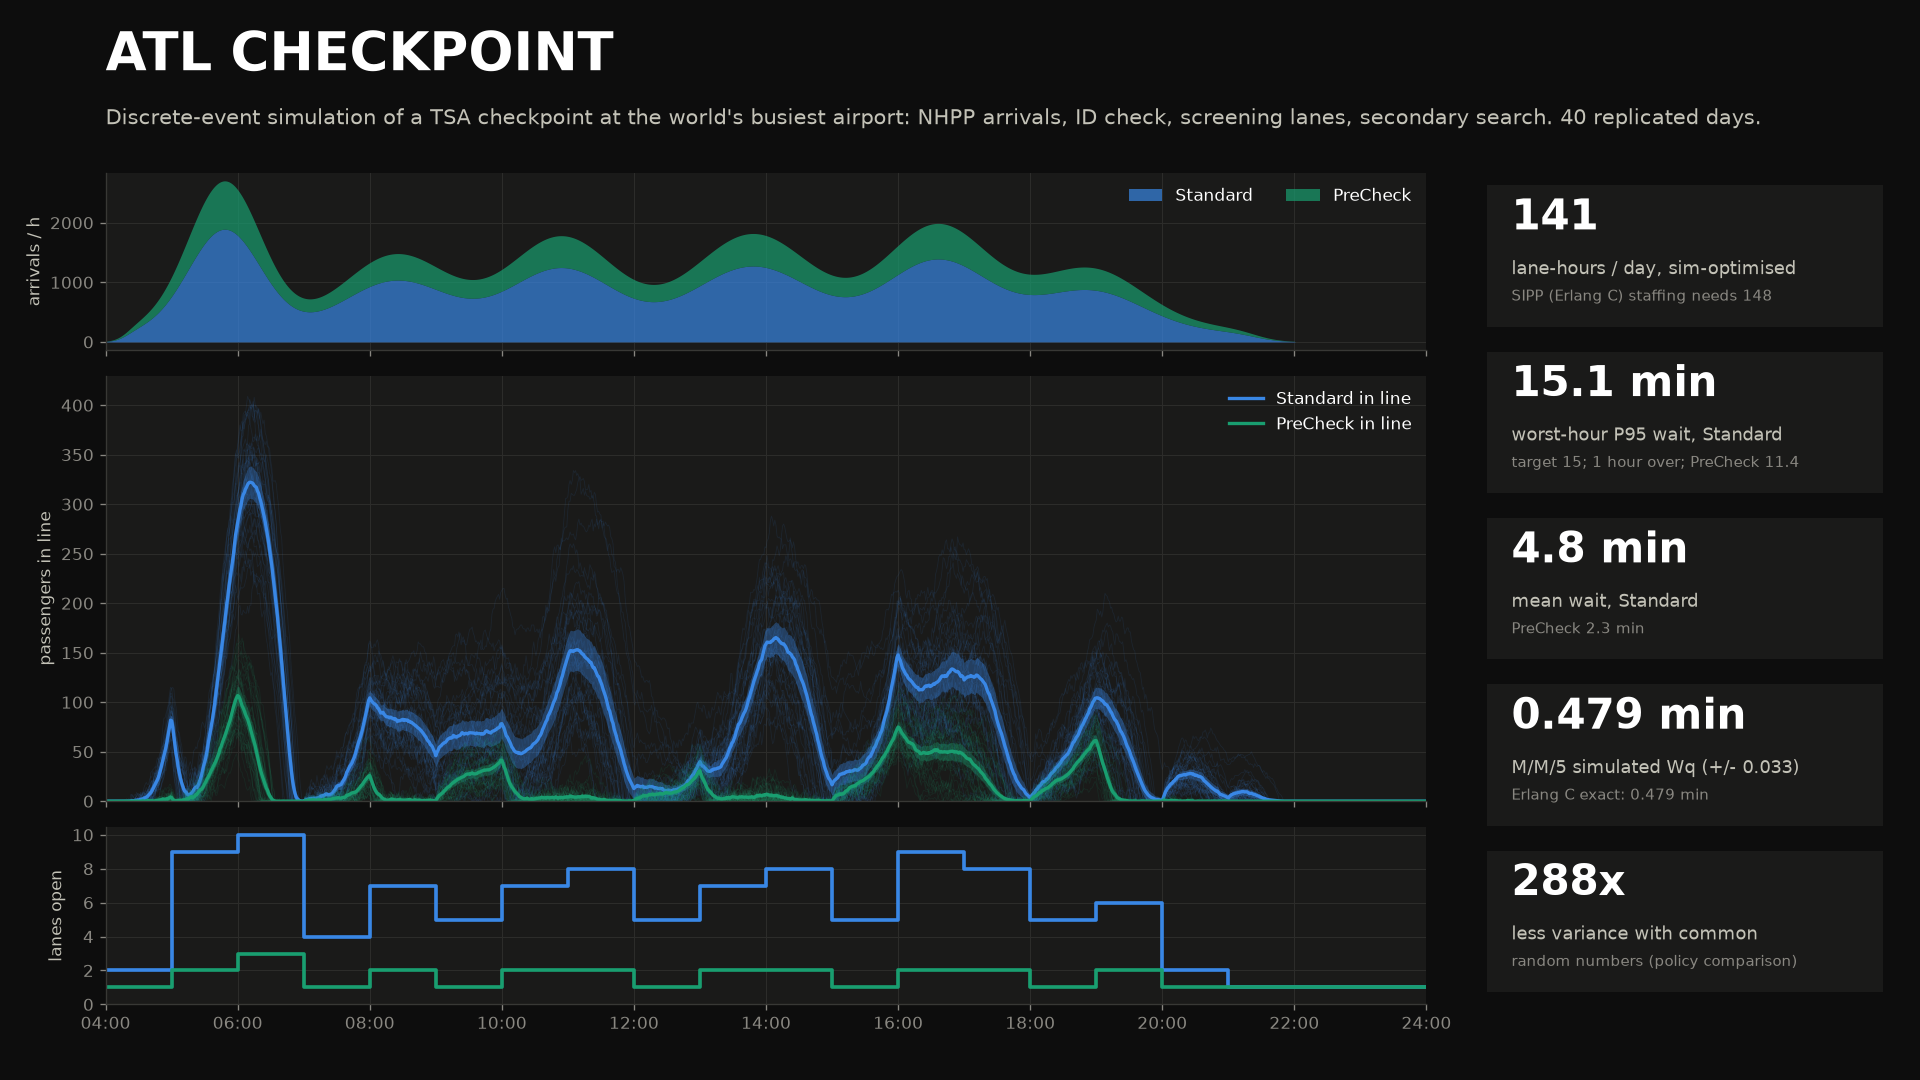Click the 2000 tick on arrivals axis
Image resolution: width=1920 pixels, height=1080 pixels.
pyautogui.click(x=72, y=223)
